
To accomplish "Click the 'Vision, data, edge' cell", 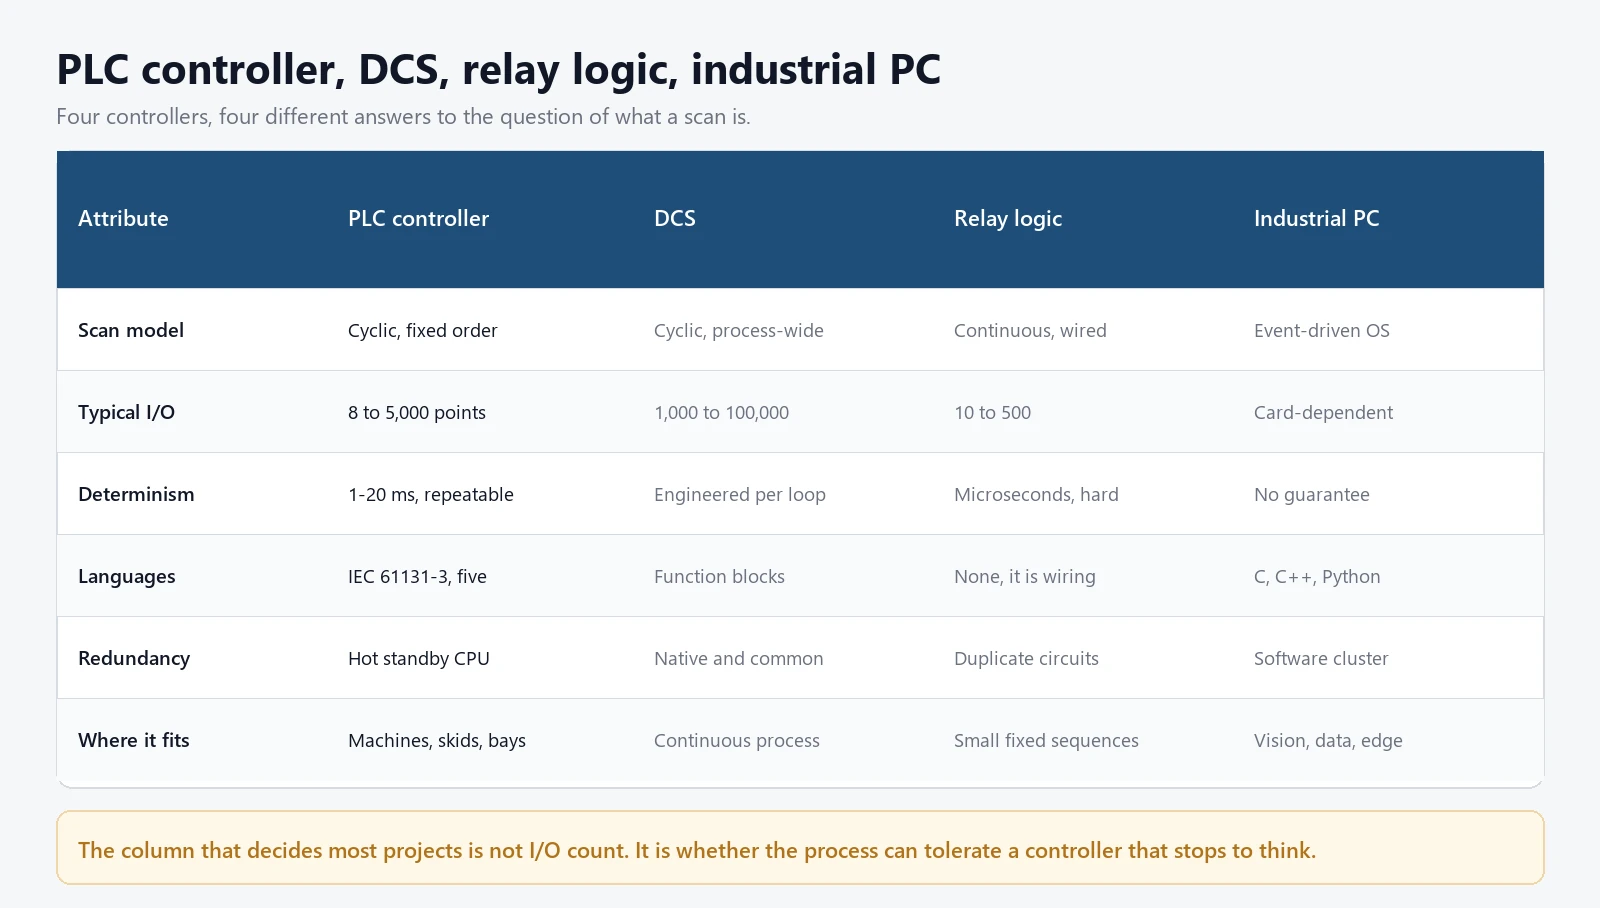I will (1328, 740).
